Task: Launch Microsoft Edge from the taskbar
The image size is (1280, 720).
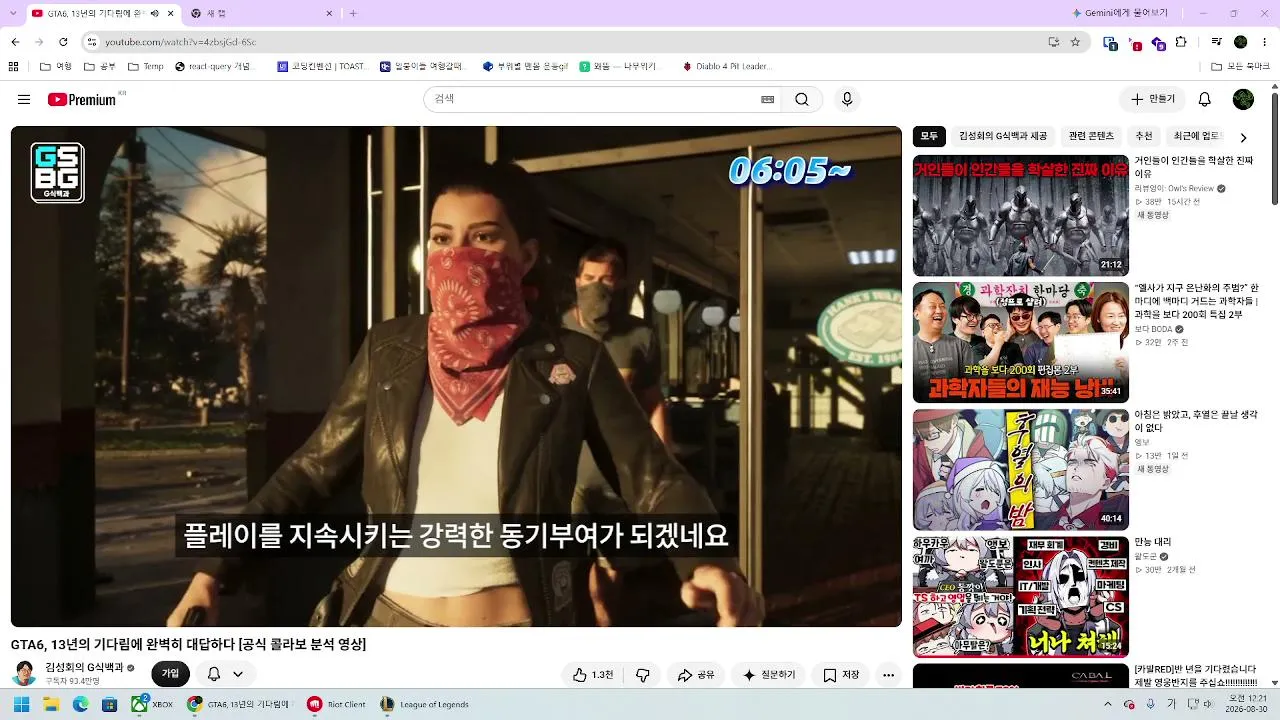Action: 80,704
